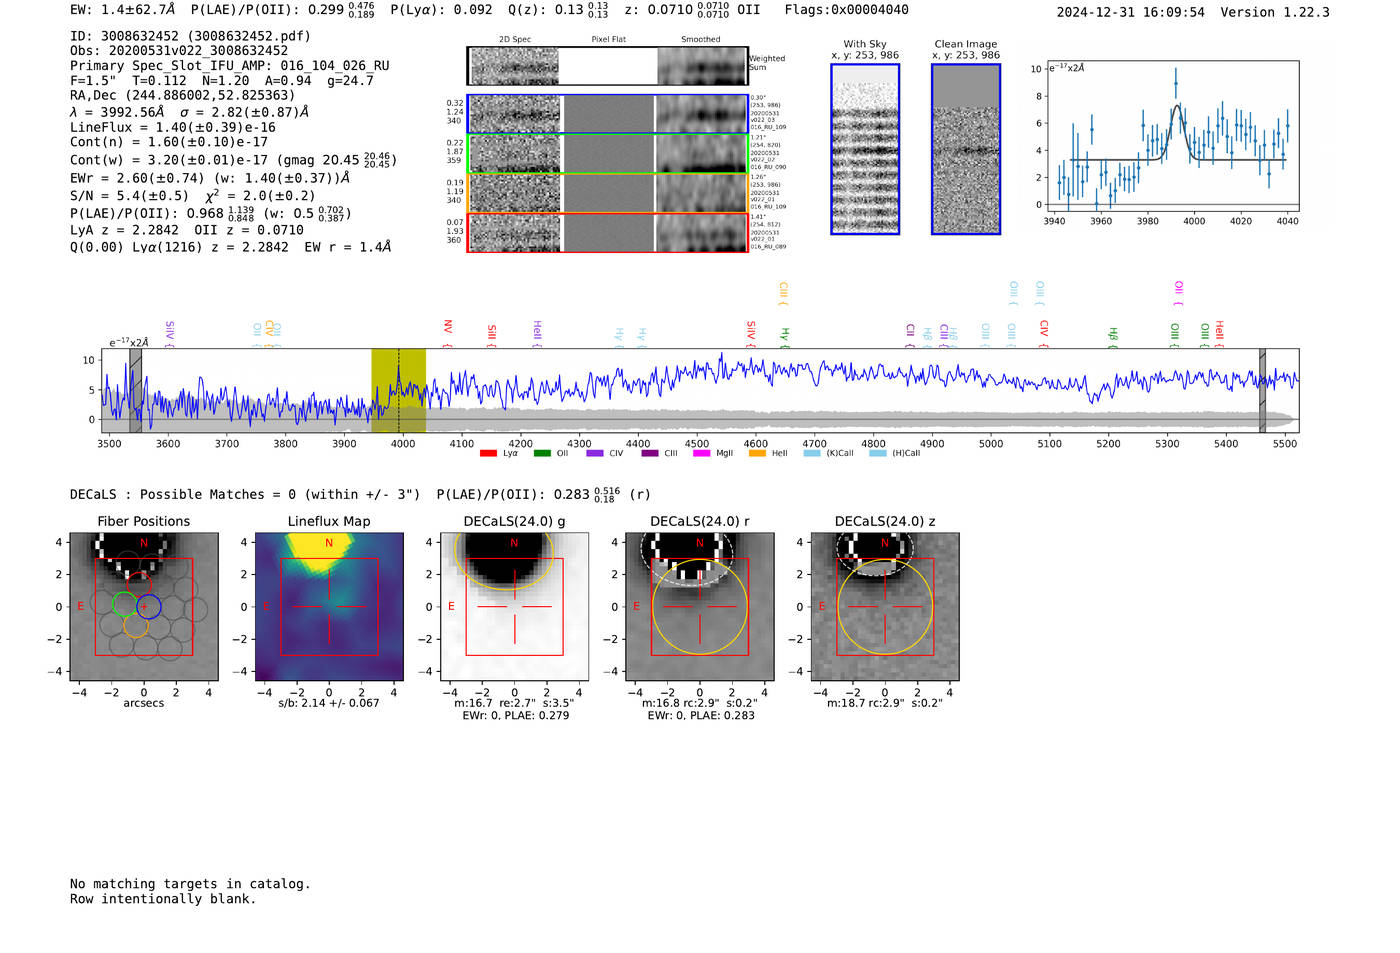This screenshot has width=1400, height=953.
Task: Click 'No matching targets in catalog.' text
Action: coord(190,884)
